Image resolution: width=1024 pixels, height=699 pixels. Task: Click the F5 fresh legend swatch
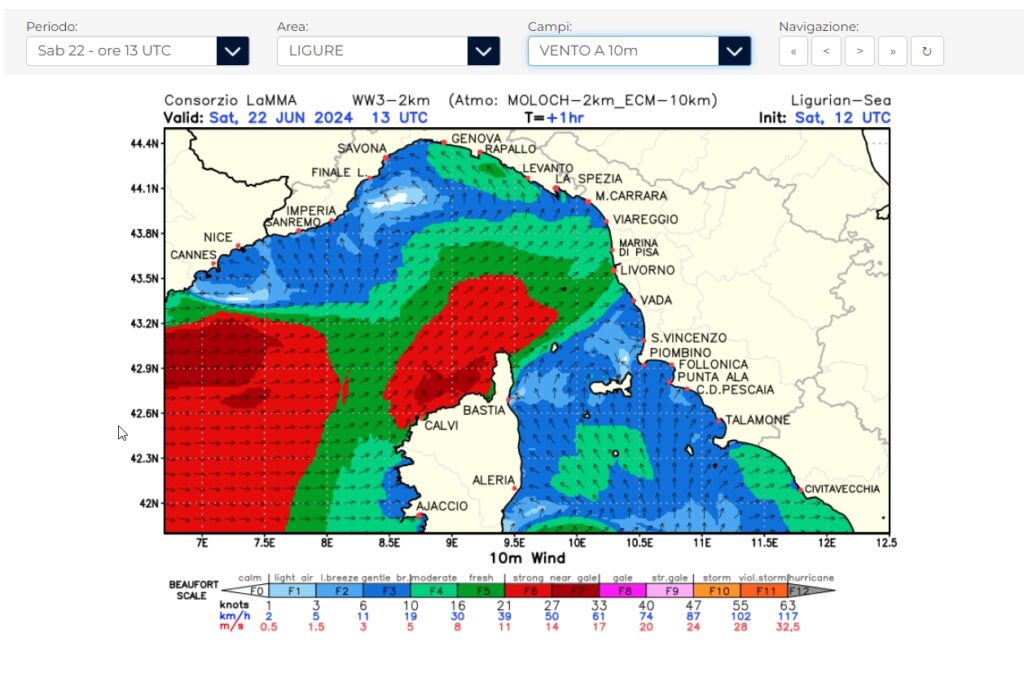tap(481, 591)
